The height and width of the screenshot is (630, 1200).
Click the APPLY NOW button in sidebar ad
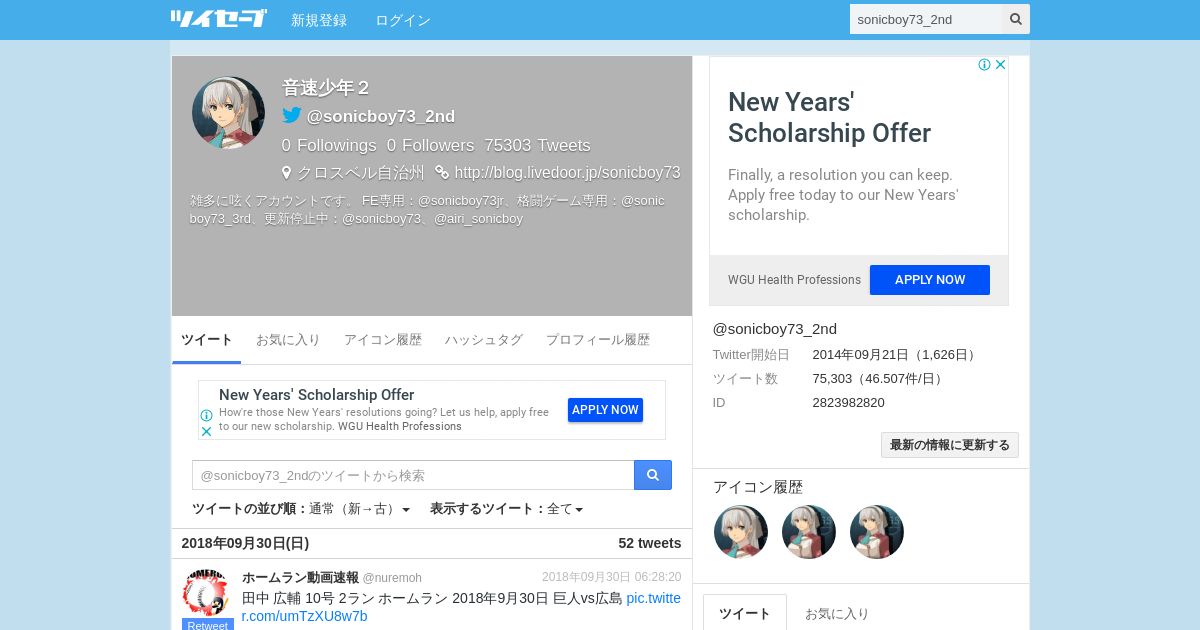[x=930, y=280]
